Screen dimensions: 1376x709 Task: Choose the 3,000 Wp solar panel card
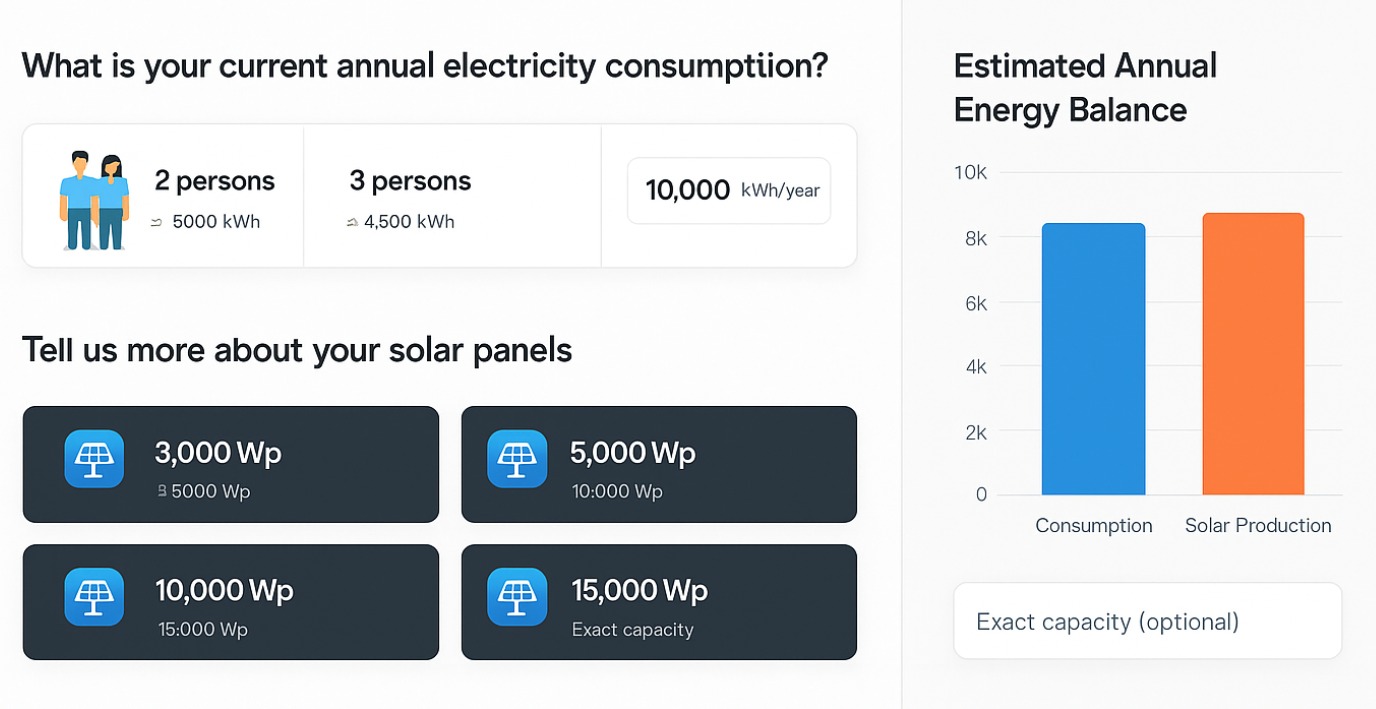click(230, 464)
